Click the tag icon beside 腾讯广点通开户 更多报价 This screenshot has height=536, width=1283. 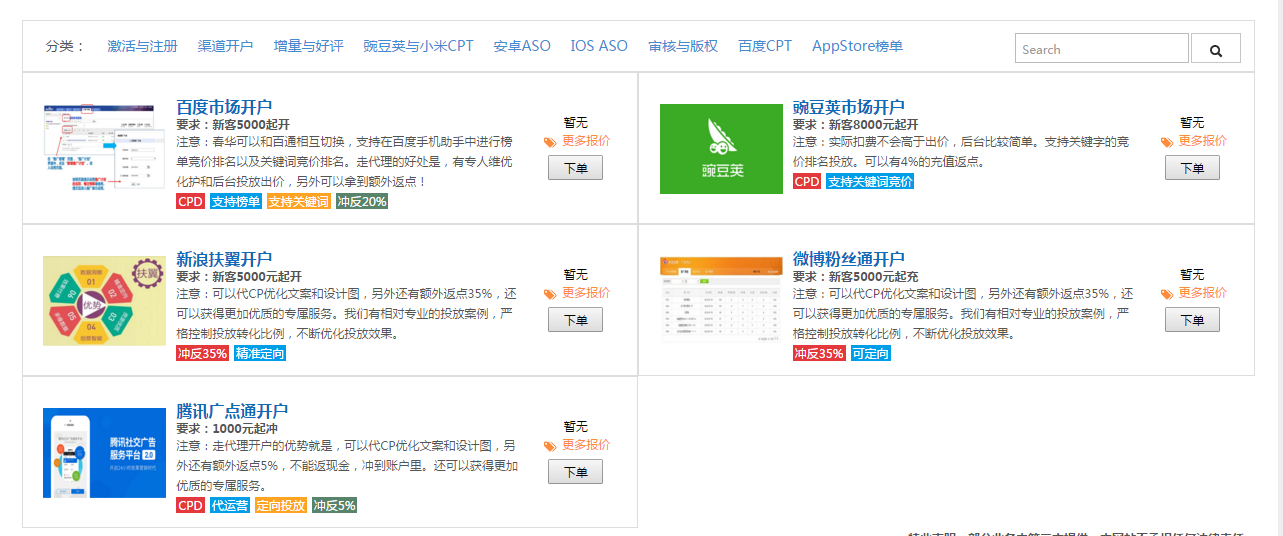point(550,446)
